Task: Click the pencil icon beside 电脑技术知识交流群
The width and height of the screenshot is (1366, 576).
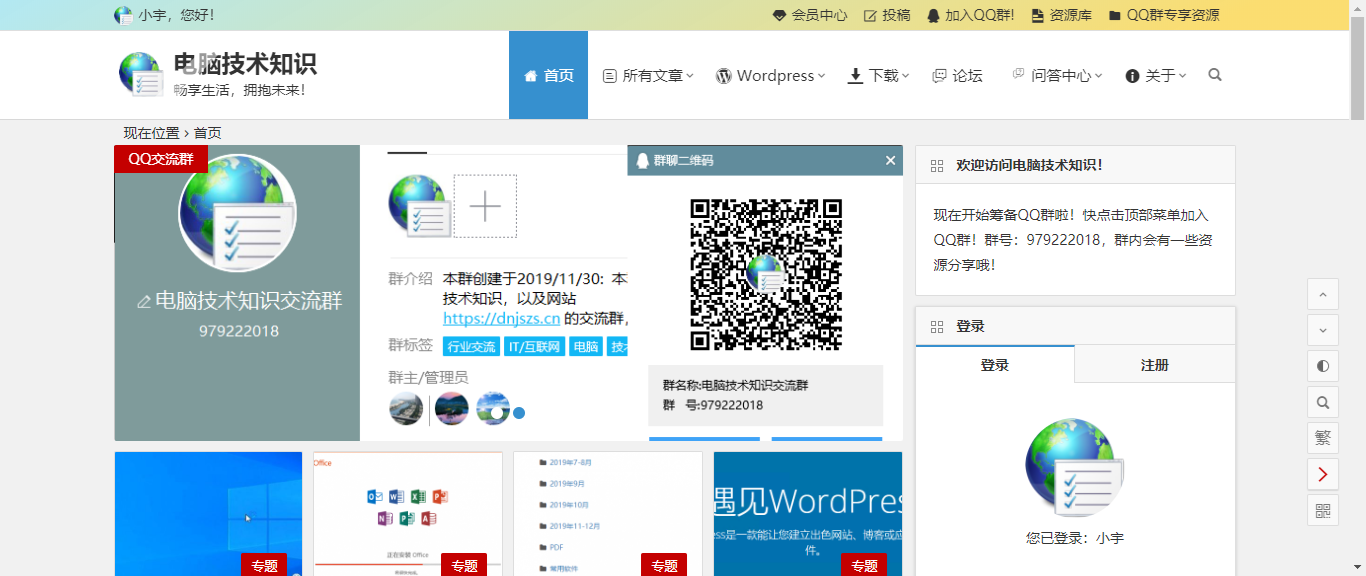Action: pyautogui.click(x=144, y=302)
